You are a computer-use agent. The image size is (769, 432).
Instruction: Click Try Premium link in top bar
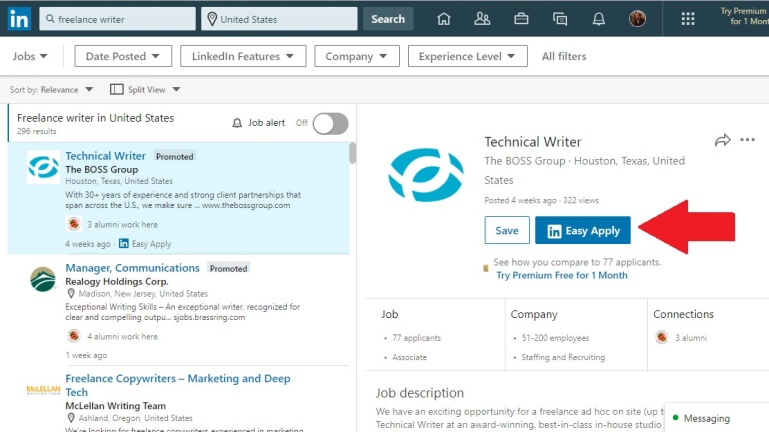[x=744, y=16]
